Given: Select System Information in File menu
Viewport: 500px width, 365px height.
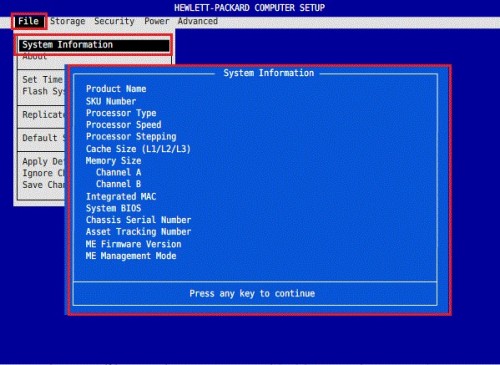Looking at the screenshot, I should [x=94, y=45].
